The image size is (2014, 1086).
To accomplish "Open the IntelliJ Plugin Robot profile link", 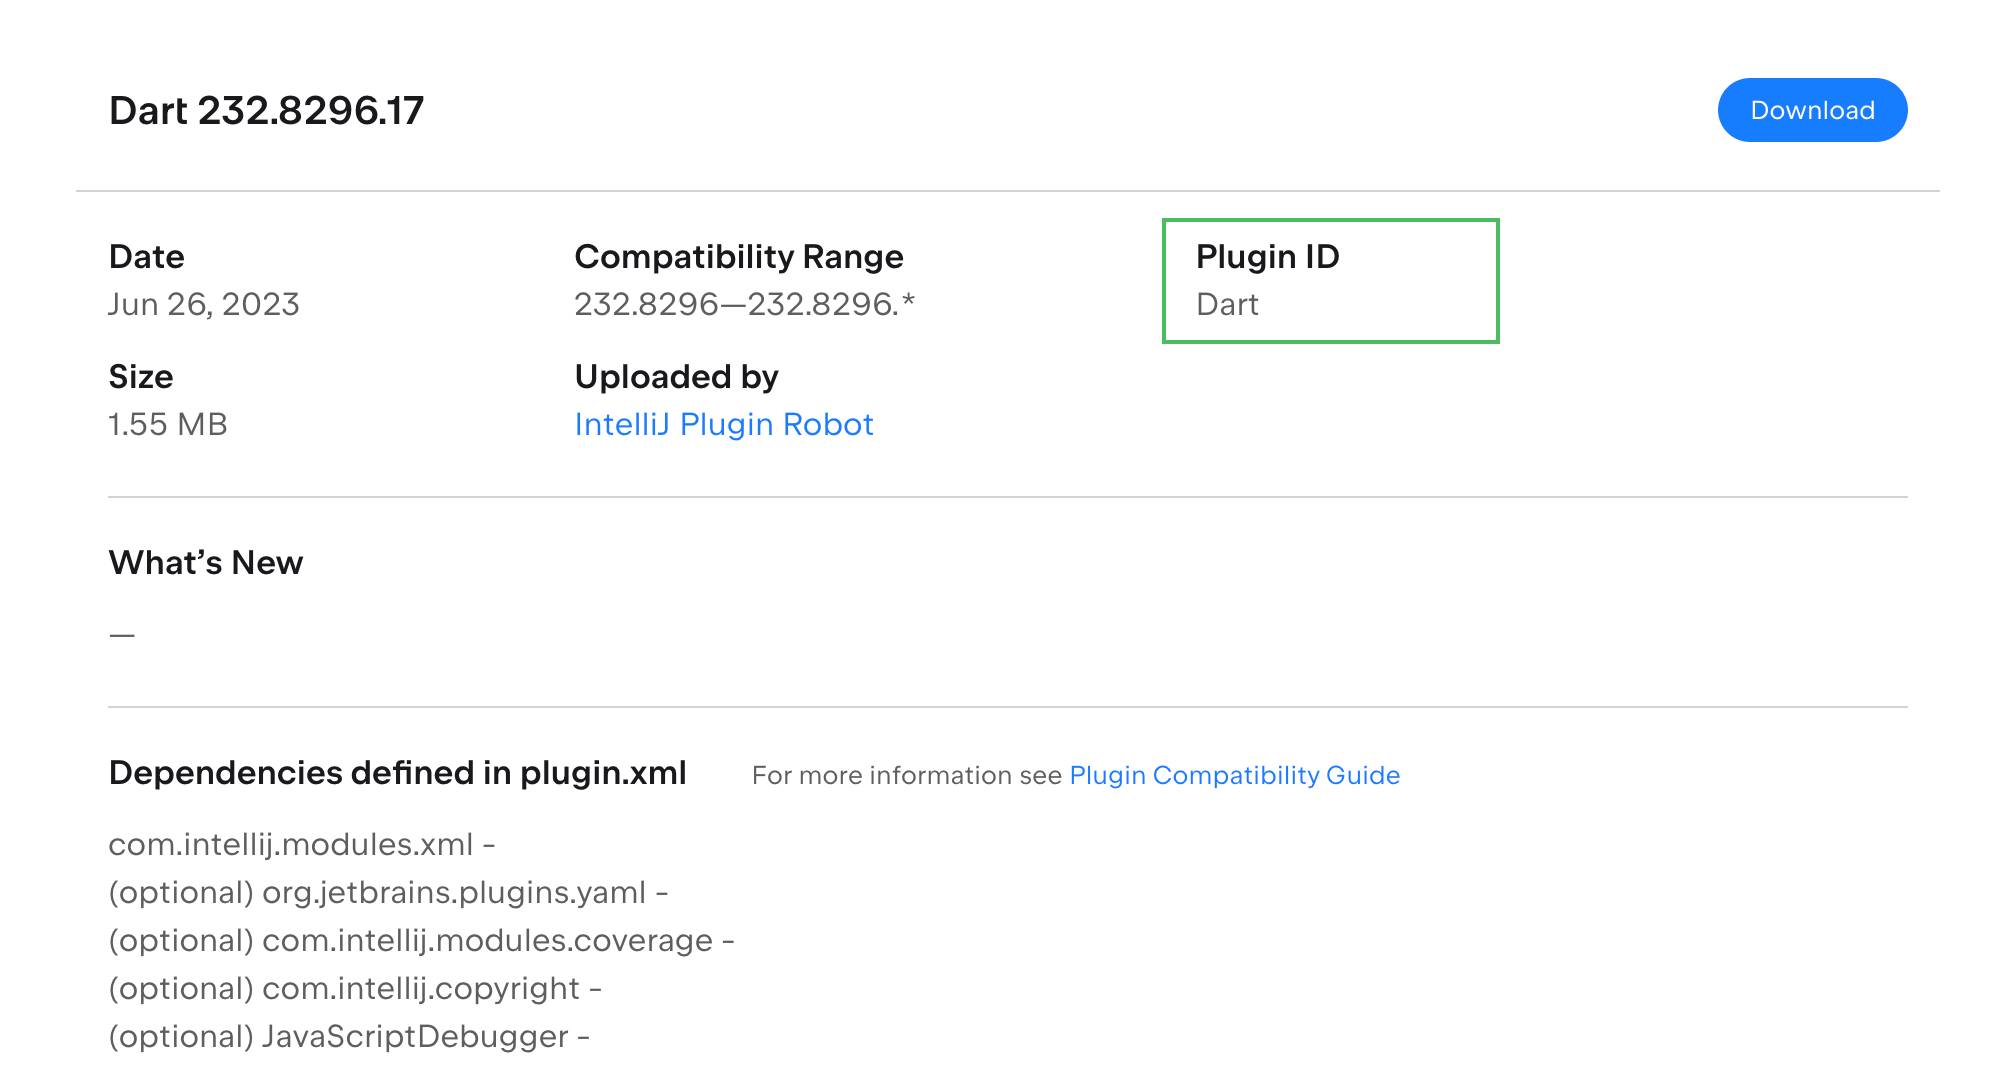I will click(723, 424).
